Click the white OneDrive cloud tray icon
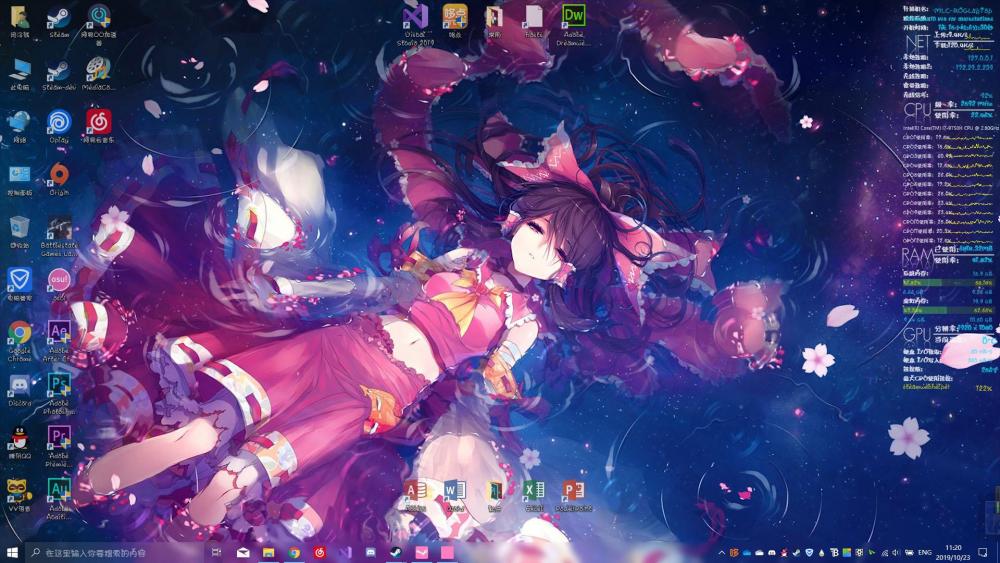 click(x=759, y=553)
